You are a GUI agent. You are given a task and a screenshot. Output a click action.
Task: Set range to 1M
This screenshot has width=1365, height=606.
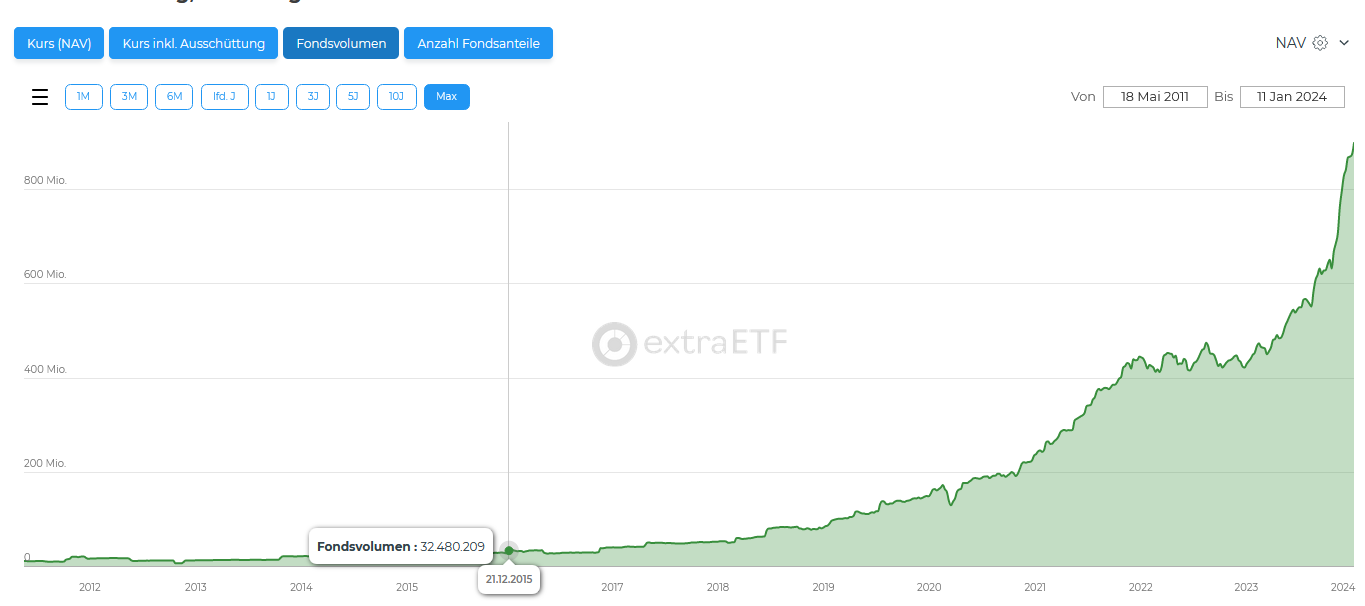pyautogui.click(x=84, y=97)
